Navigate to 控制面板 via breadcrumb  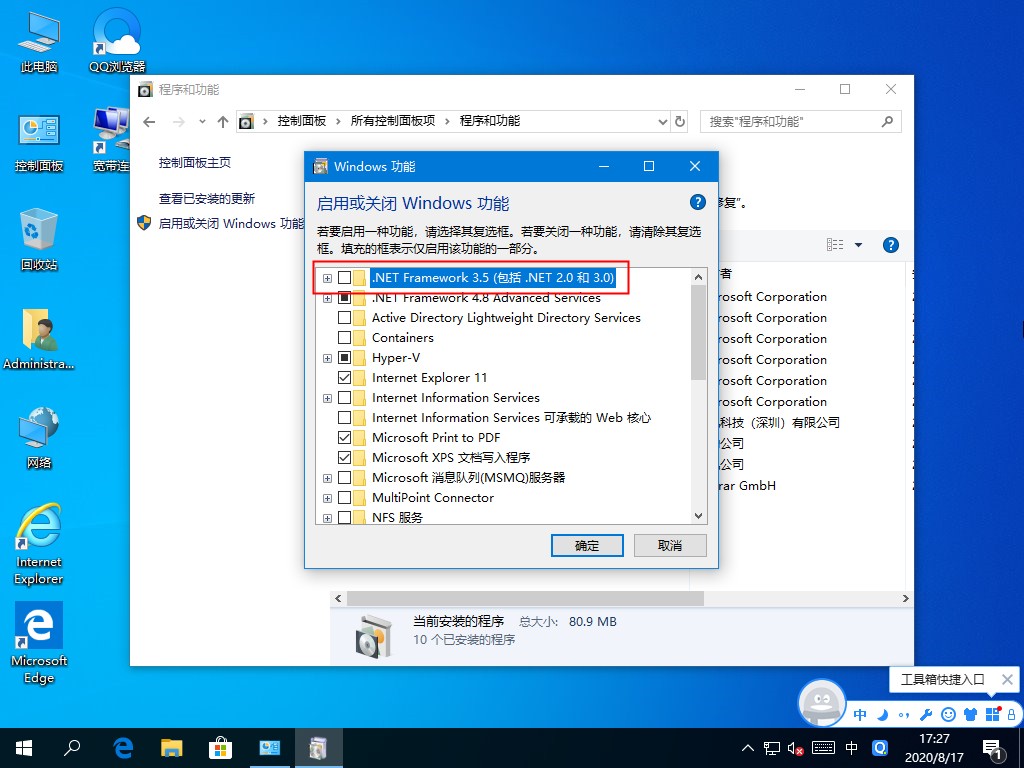(302, 121)
